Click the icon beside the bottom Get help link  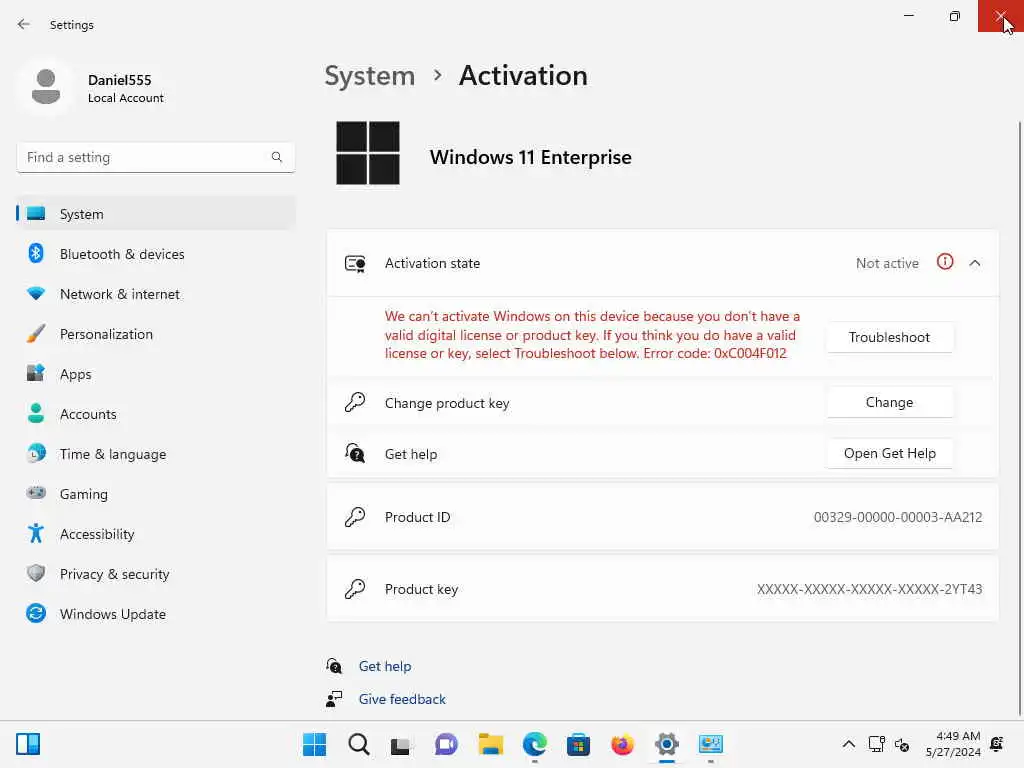click(334, 666)
